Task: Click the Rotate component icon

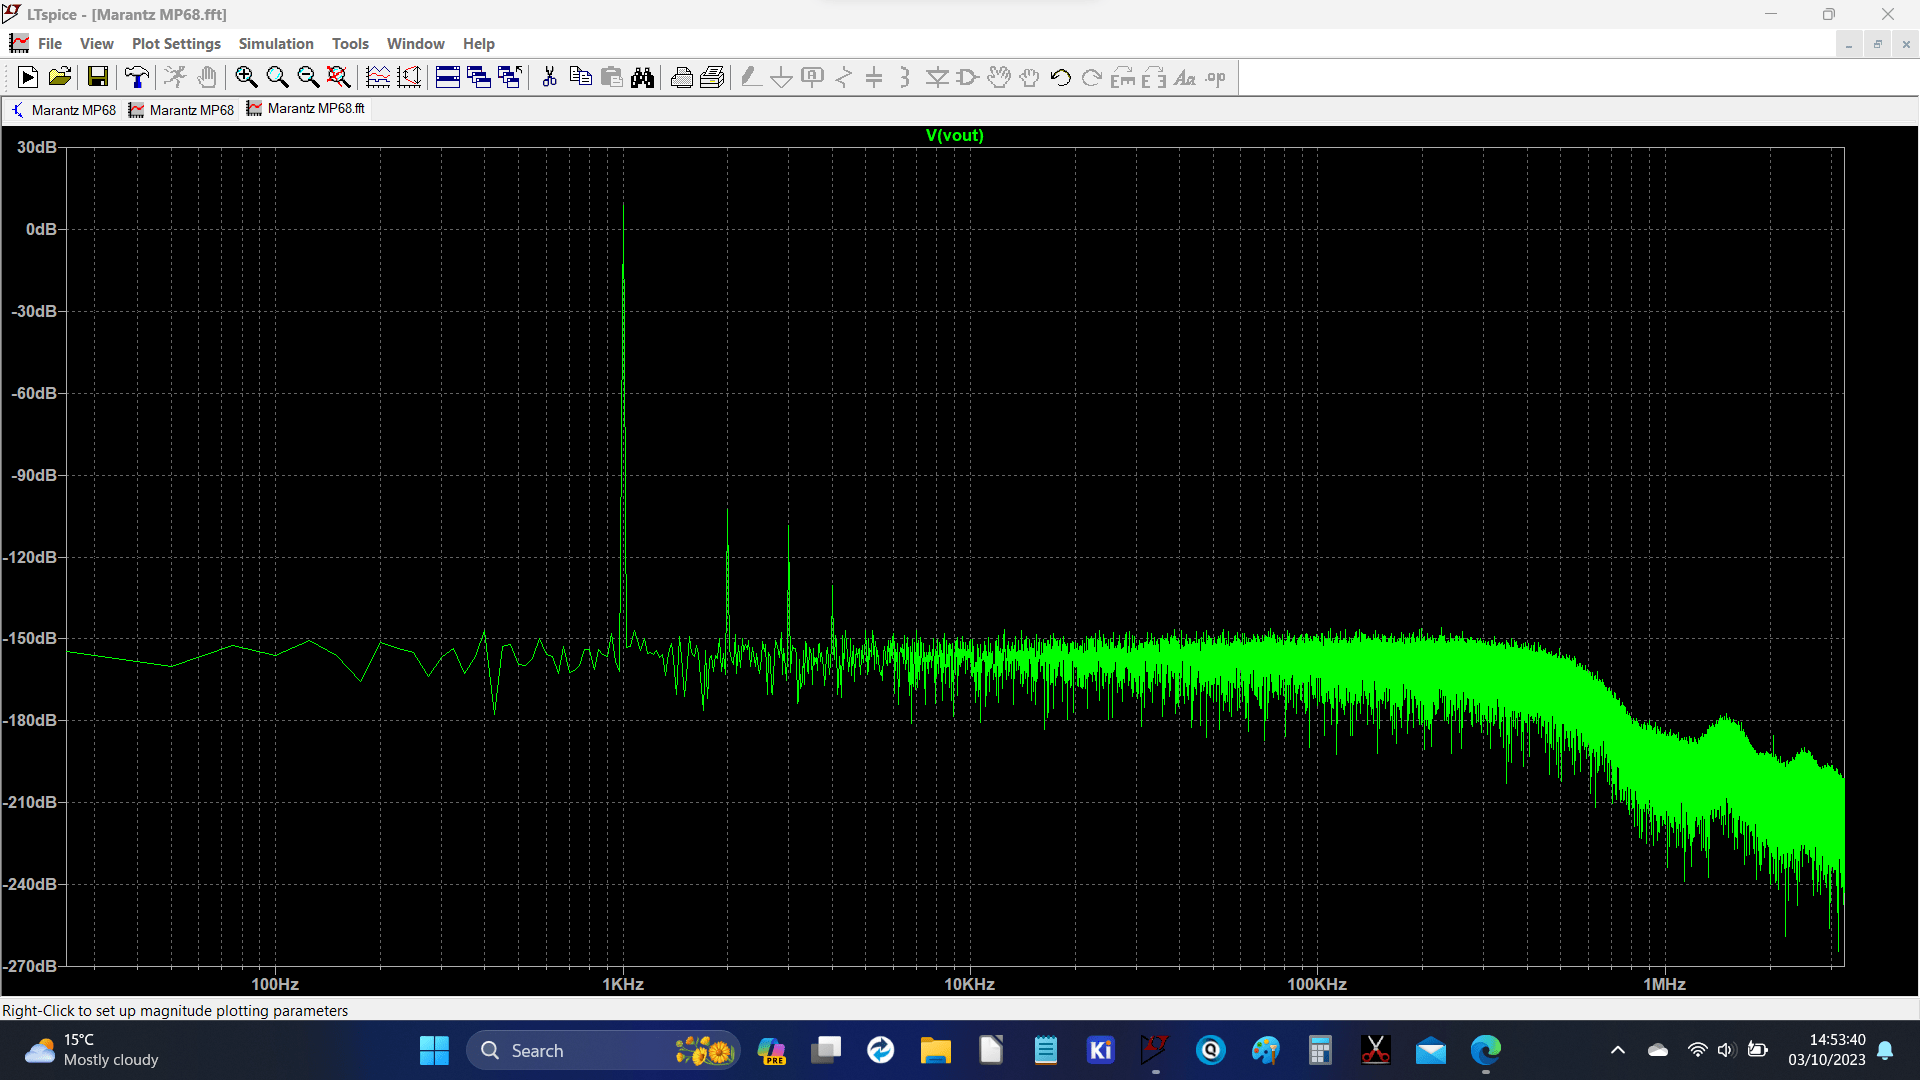Action: point(1123,77)
